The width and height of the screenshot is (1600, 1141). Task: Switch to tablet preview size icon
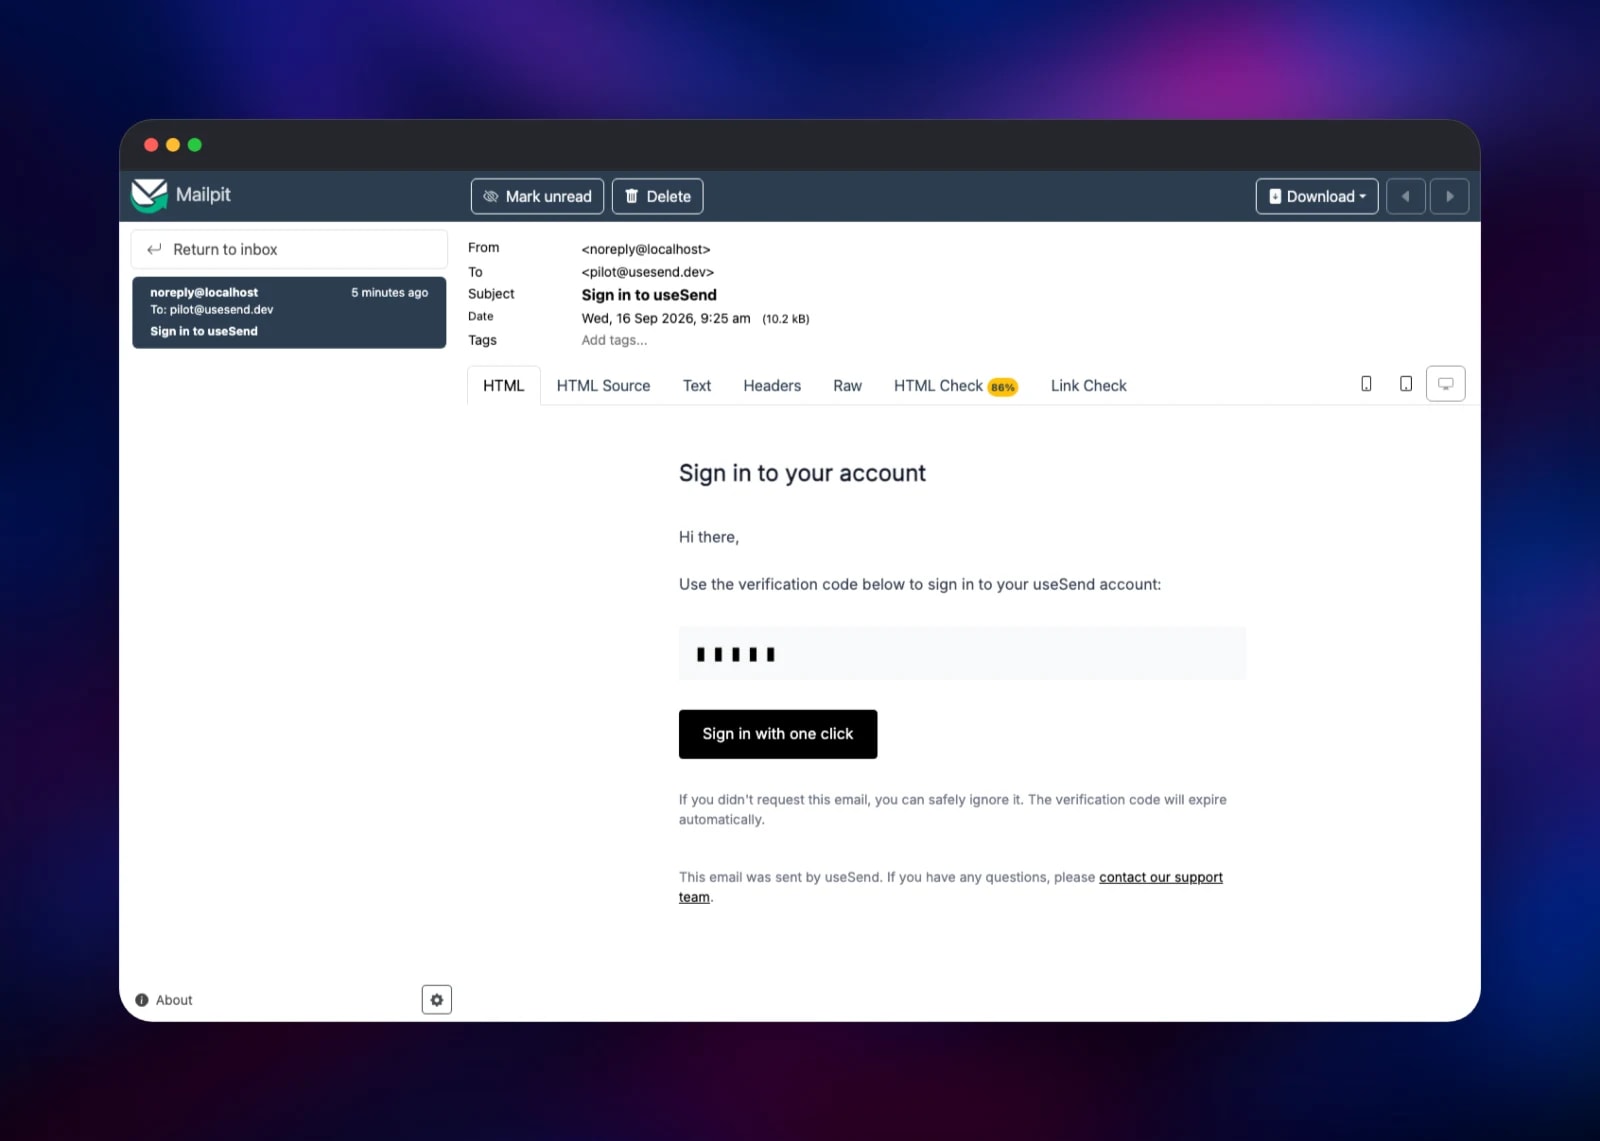1406,384
